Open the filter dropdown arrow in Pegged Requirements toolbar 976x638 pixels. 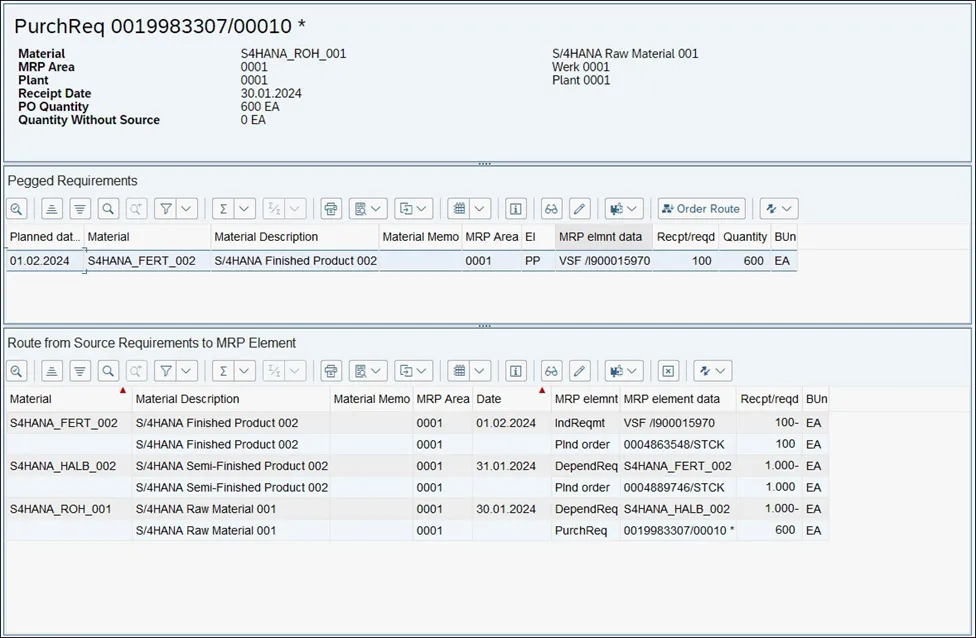coord(187,209)
